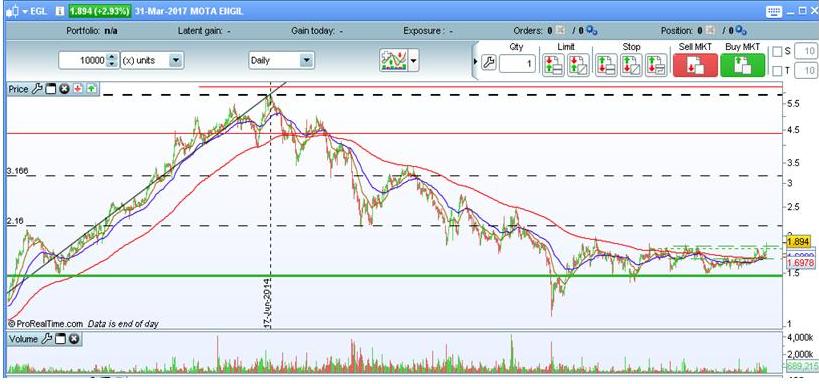
Task: Click the second Stop order icon
Action: point(631,65)
